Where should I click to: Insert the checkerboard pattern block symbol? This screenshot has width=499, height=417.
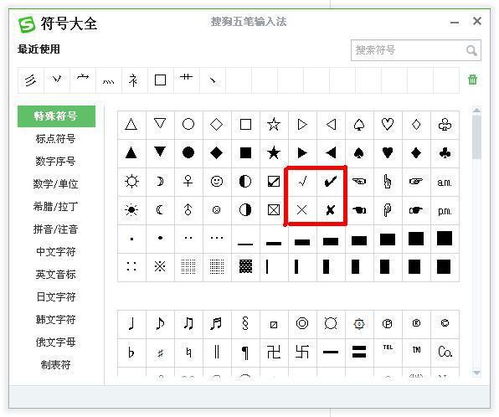tap(245, 267)
